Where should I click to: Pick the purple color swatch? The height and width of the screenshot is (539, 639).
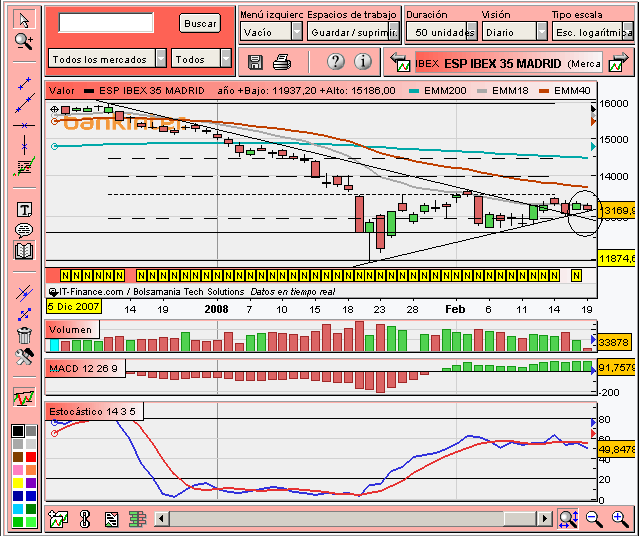point(31,483)
